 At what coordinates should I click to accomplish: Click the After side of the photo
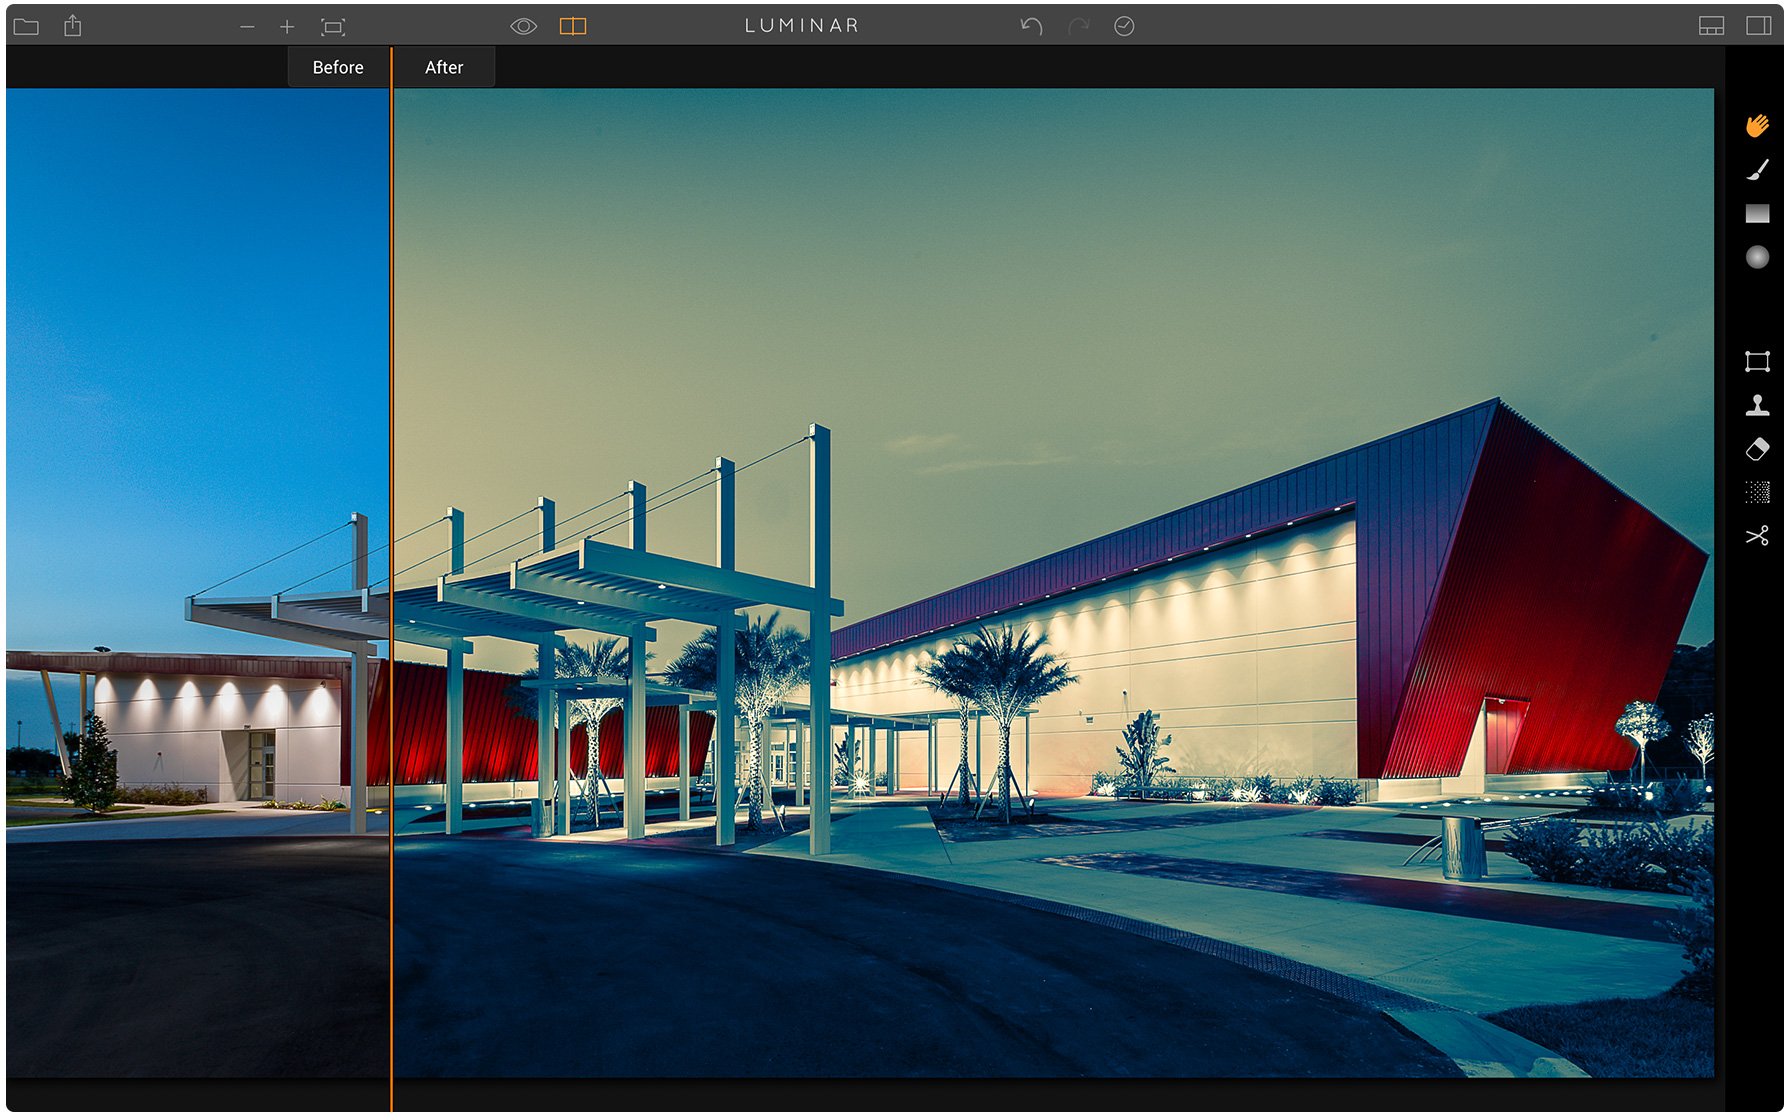(1053, 583)
